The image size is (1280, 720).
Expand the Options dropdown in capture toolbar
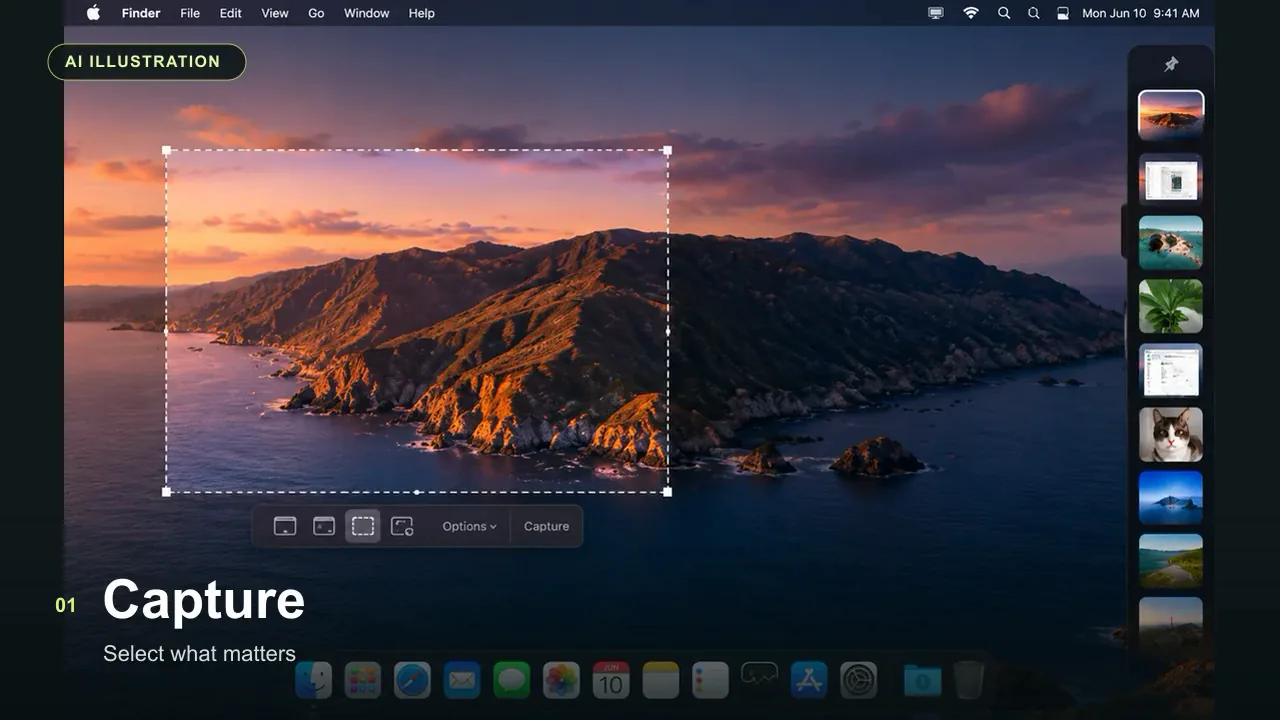[x=469, y=526]
